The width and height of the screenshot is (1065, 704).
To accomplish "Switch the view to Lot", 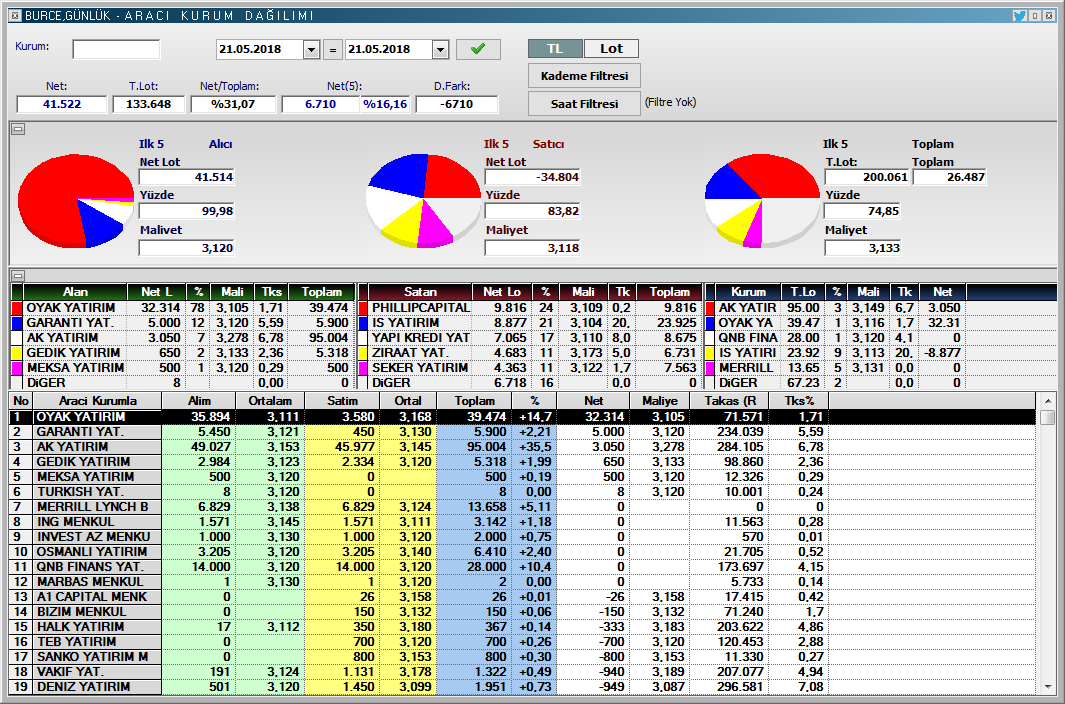I will [611, 48].
